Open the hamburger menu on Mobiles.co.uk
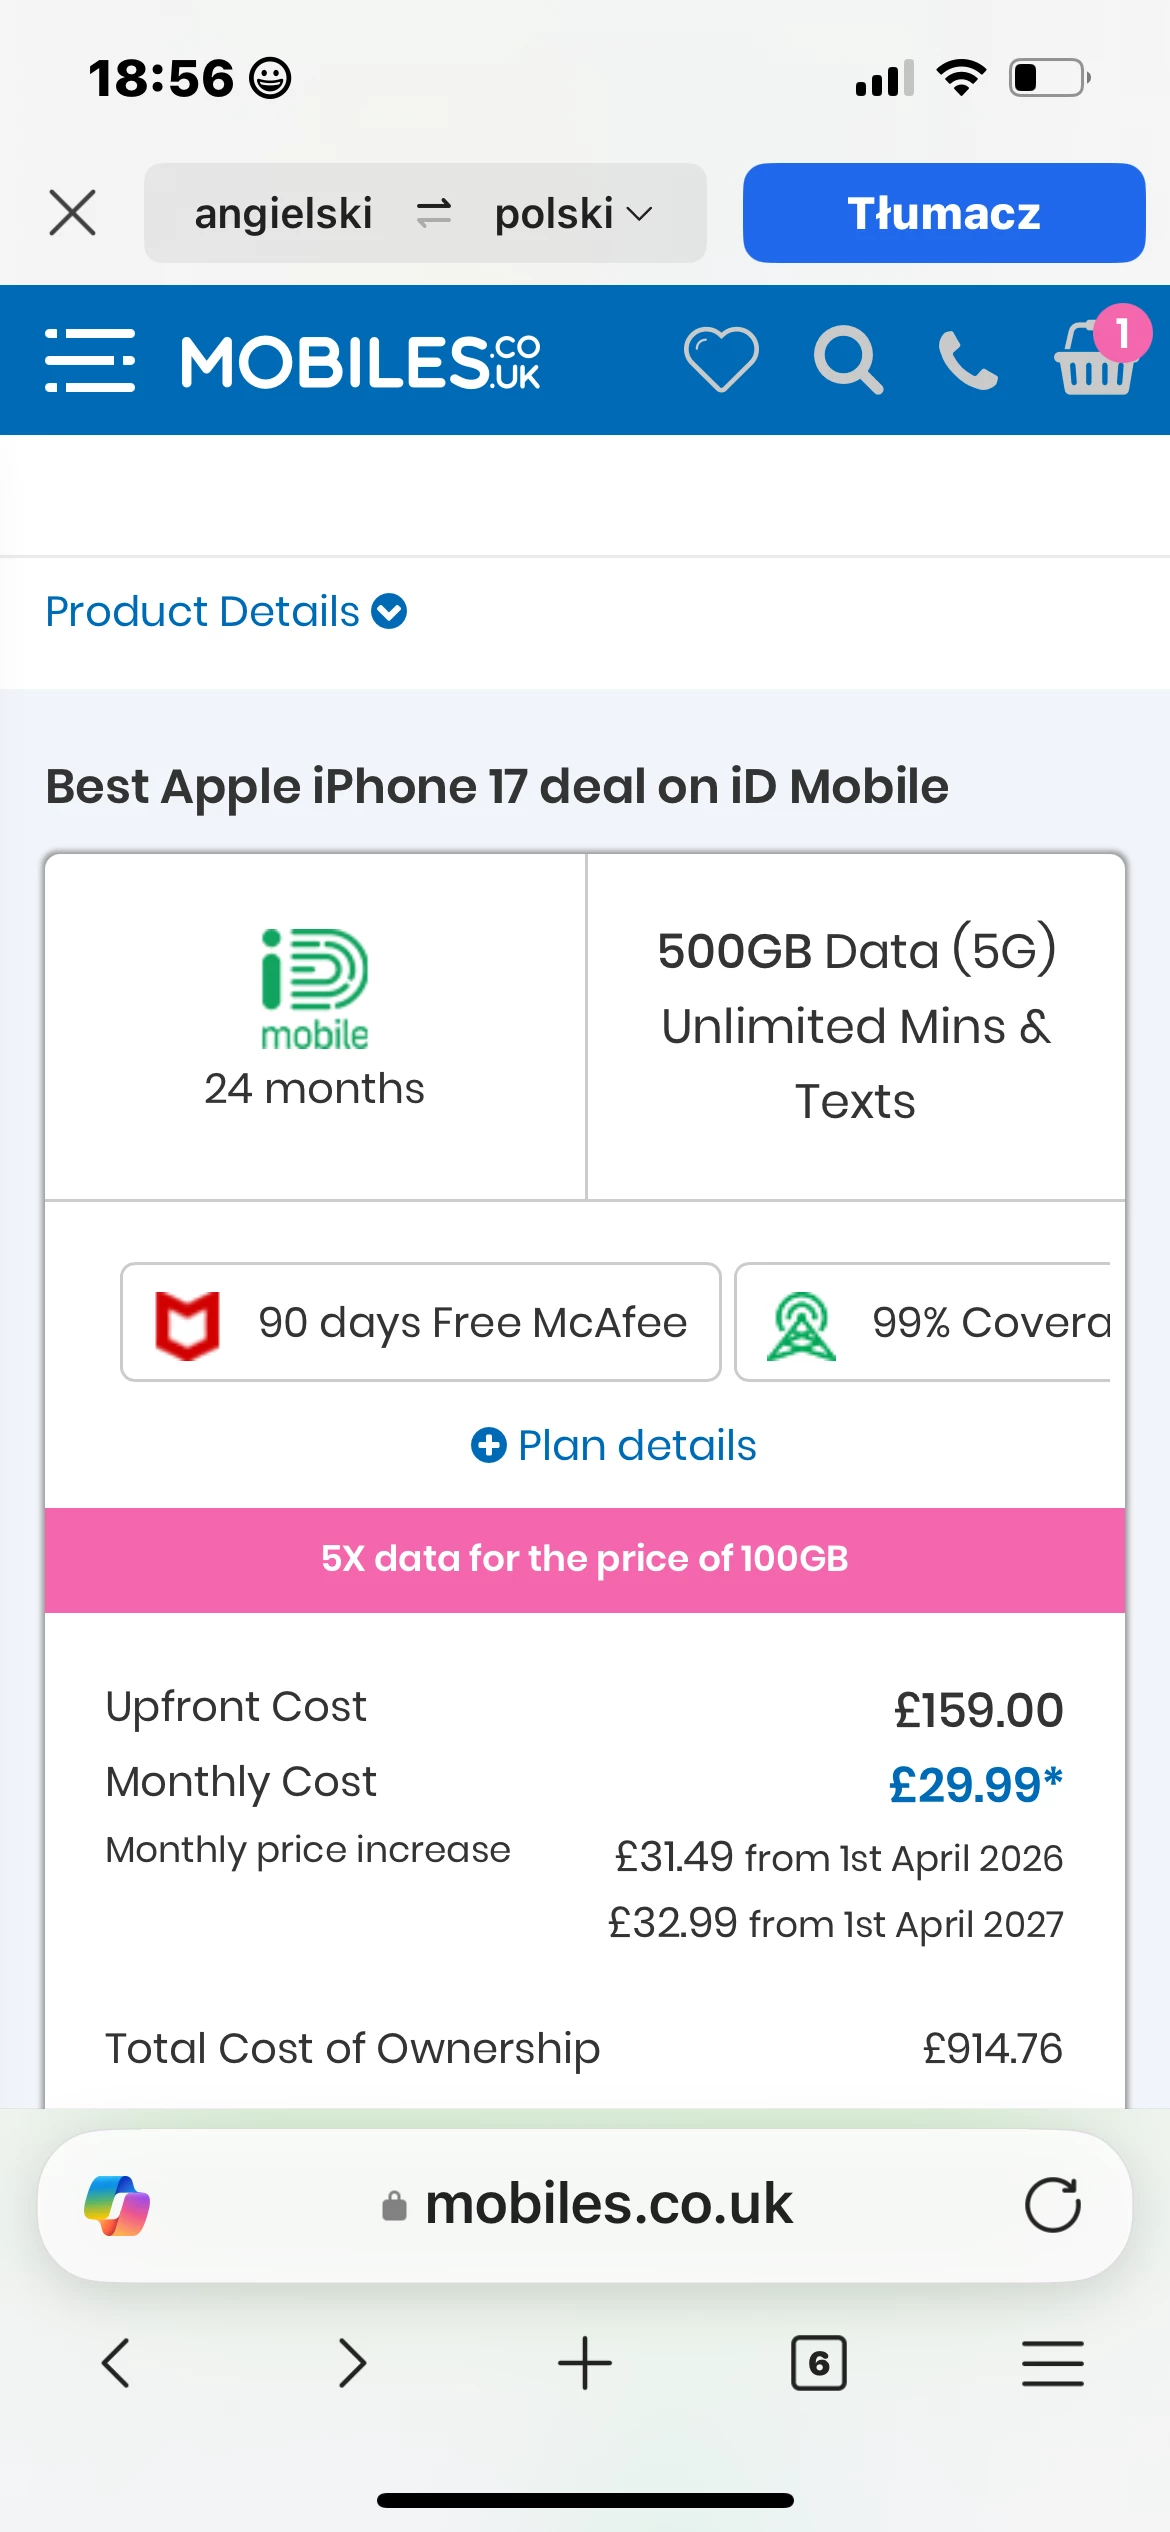Screen dimensions: 1170x2532 (x=90, y=360)
